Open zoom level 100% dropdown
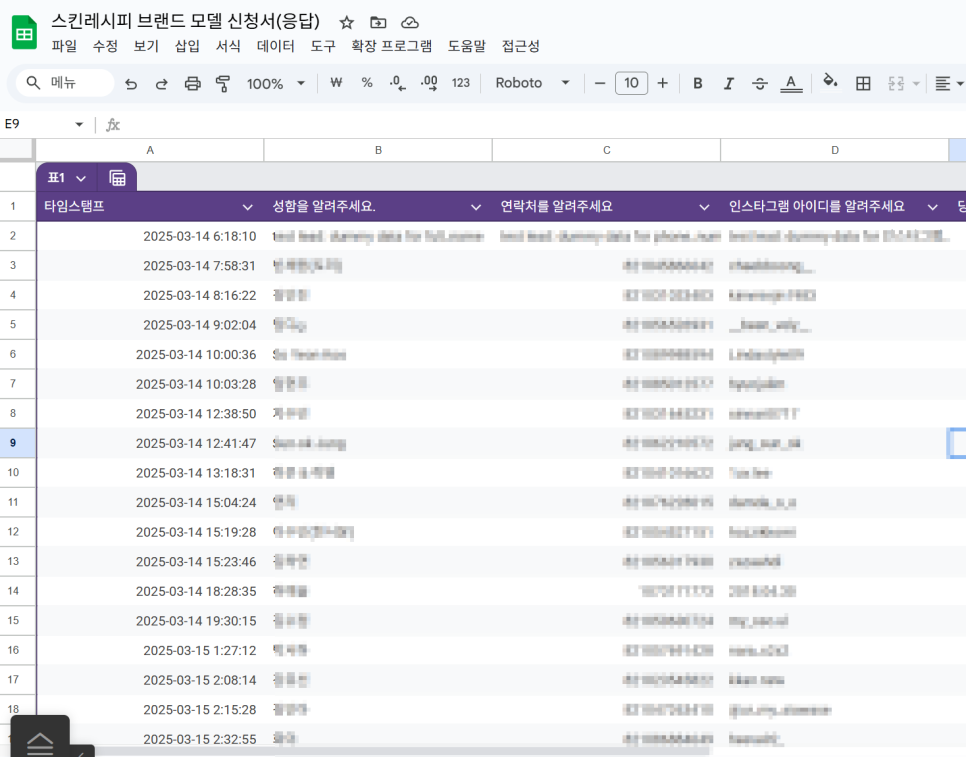Screen dimensions: 966x757 click(276, 83)
